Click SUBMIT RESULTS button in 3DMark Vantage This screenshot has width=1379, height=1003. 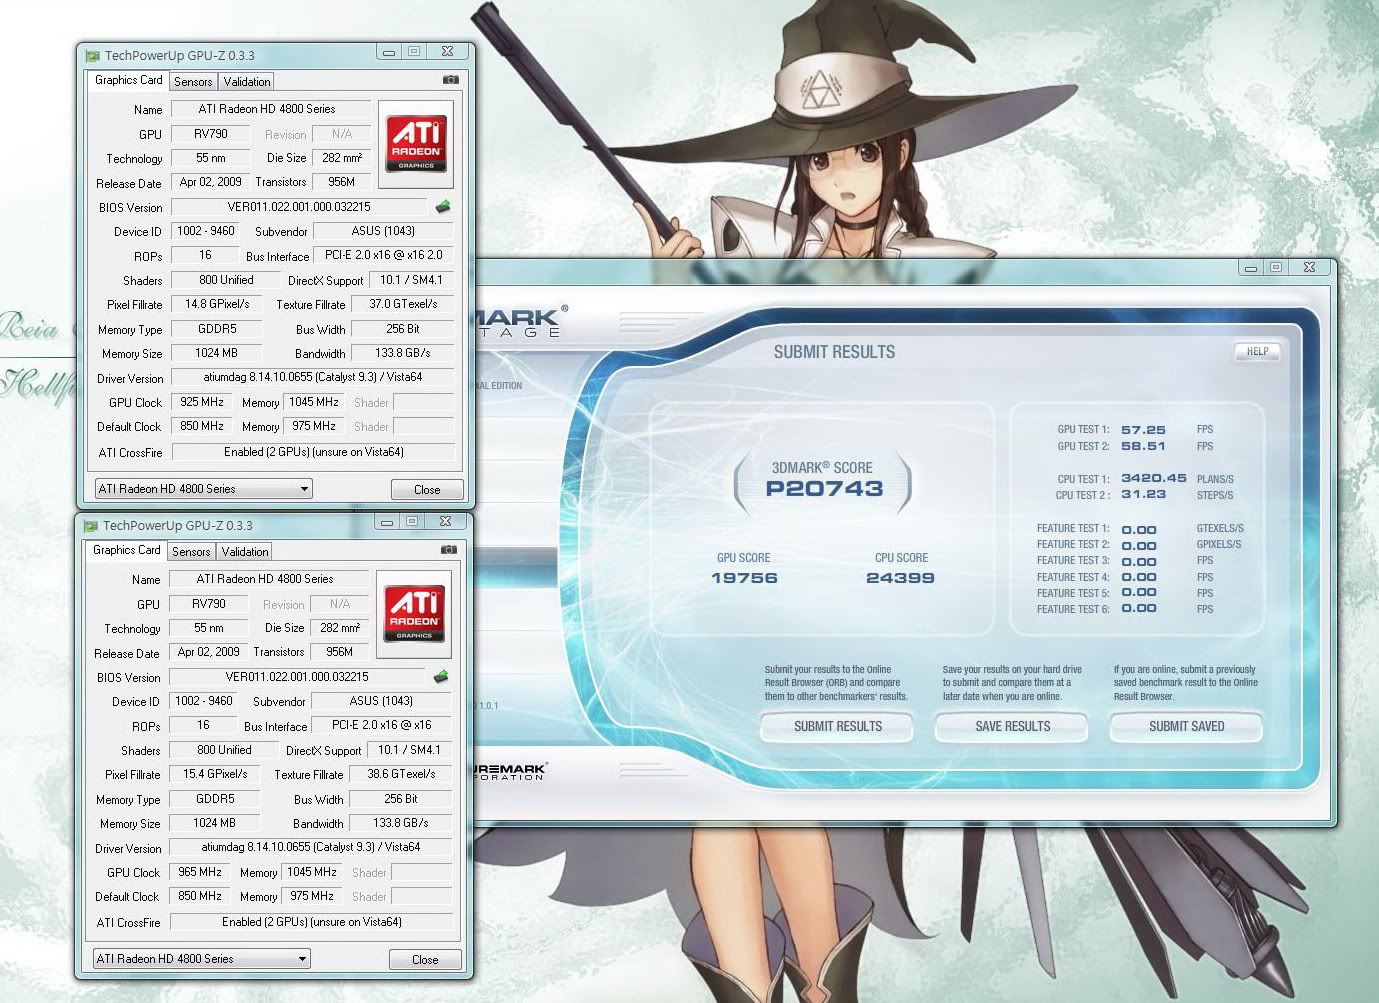(x=838, y=727)
